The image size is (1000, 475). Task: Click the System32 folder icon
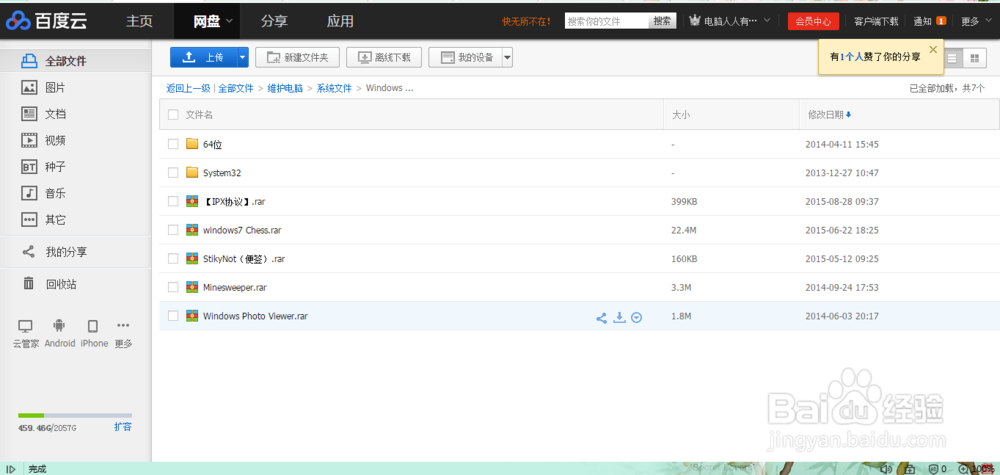click(x=192, y=173)
